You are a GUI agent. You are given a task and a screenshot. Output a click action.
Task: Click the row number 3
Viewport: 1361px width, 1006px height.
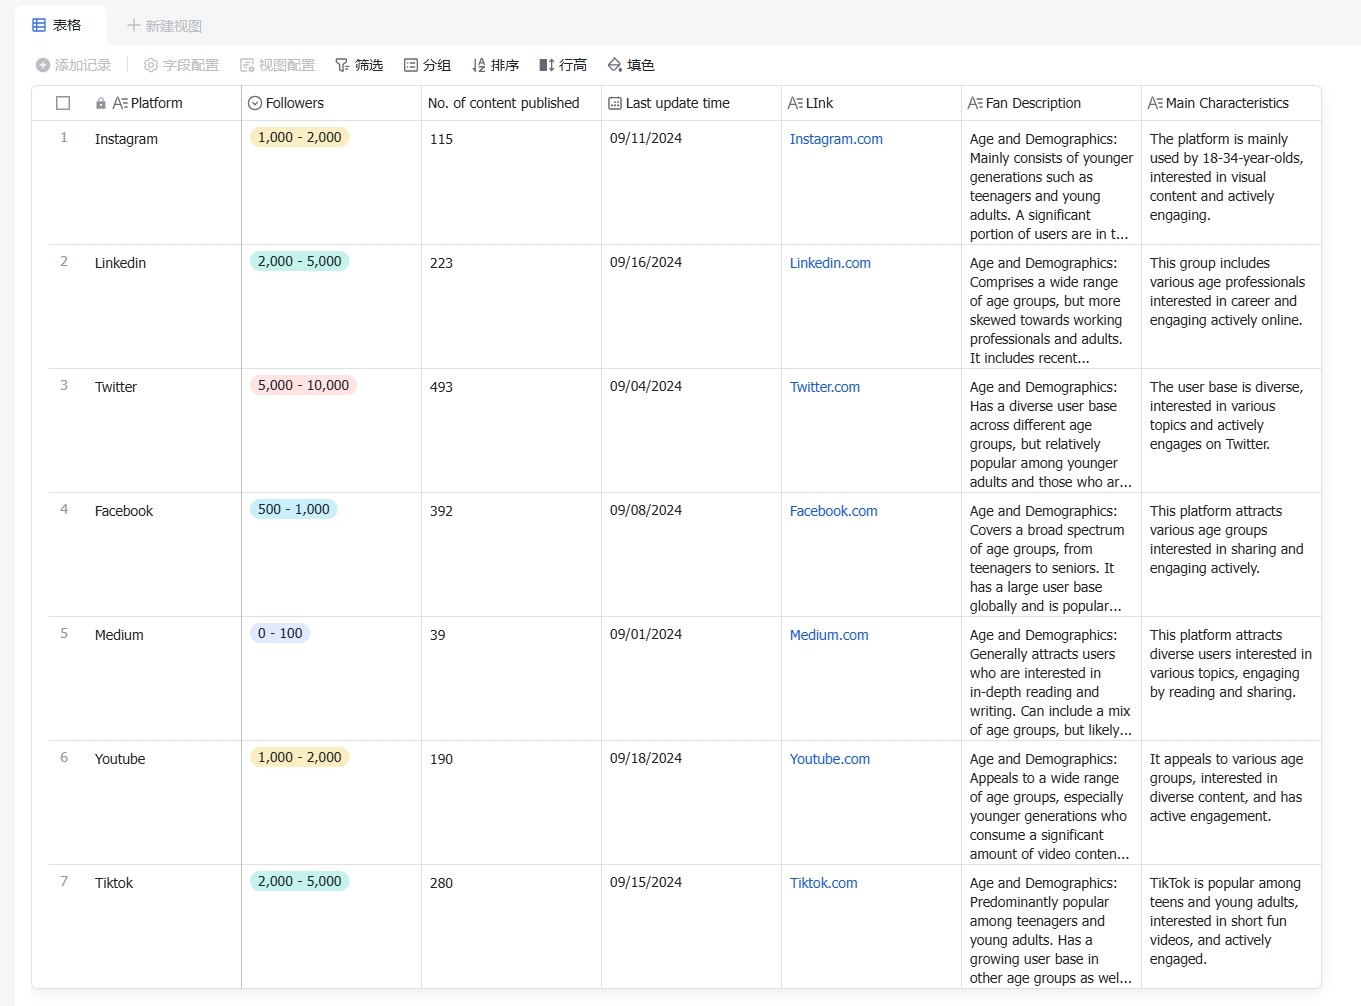[64, 385]
